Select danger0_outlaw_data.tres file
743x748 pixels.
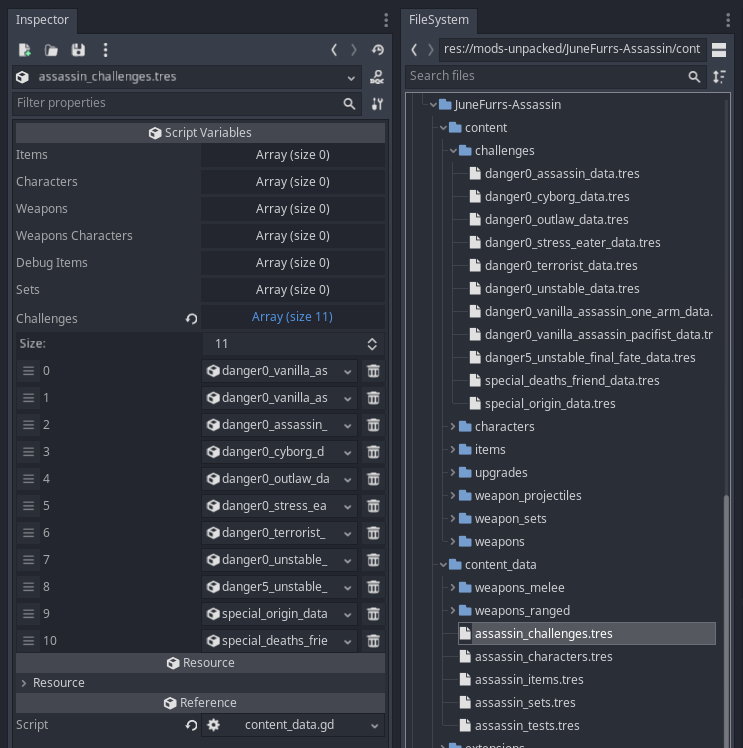click(557, 220)
